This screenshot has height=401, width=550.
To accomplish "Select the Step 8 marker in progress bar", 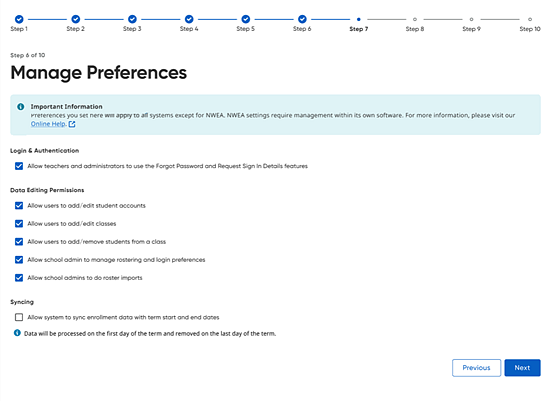I will tap(415, 19).
